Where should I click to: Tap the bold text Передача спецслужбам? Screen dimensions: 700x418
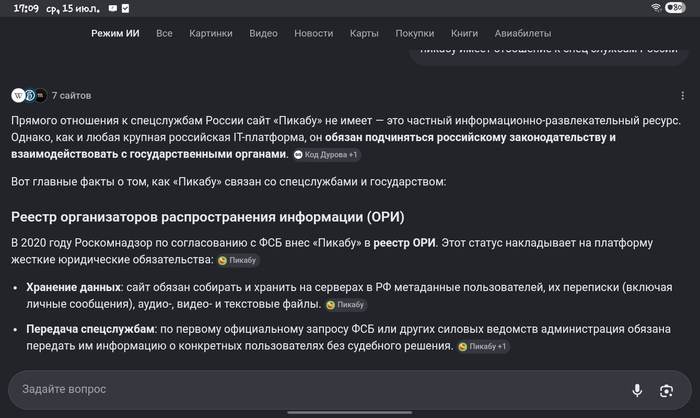(90, 329)
